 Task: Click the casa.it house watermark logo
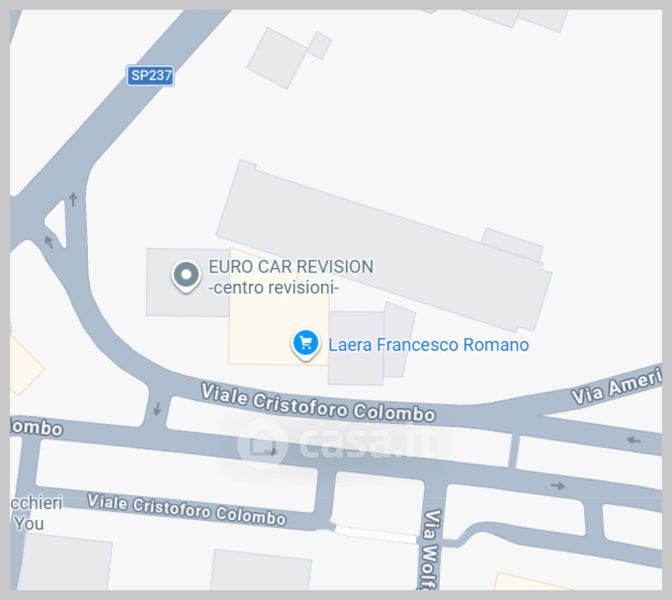coord(262,444)
